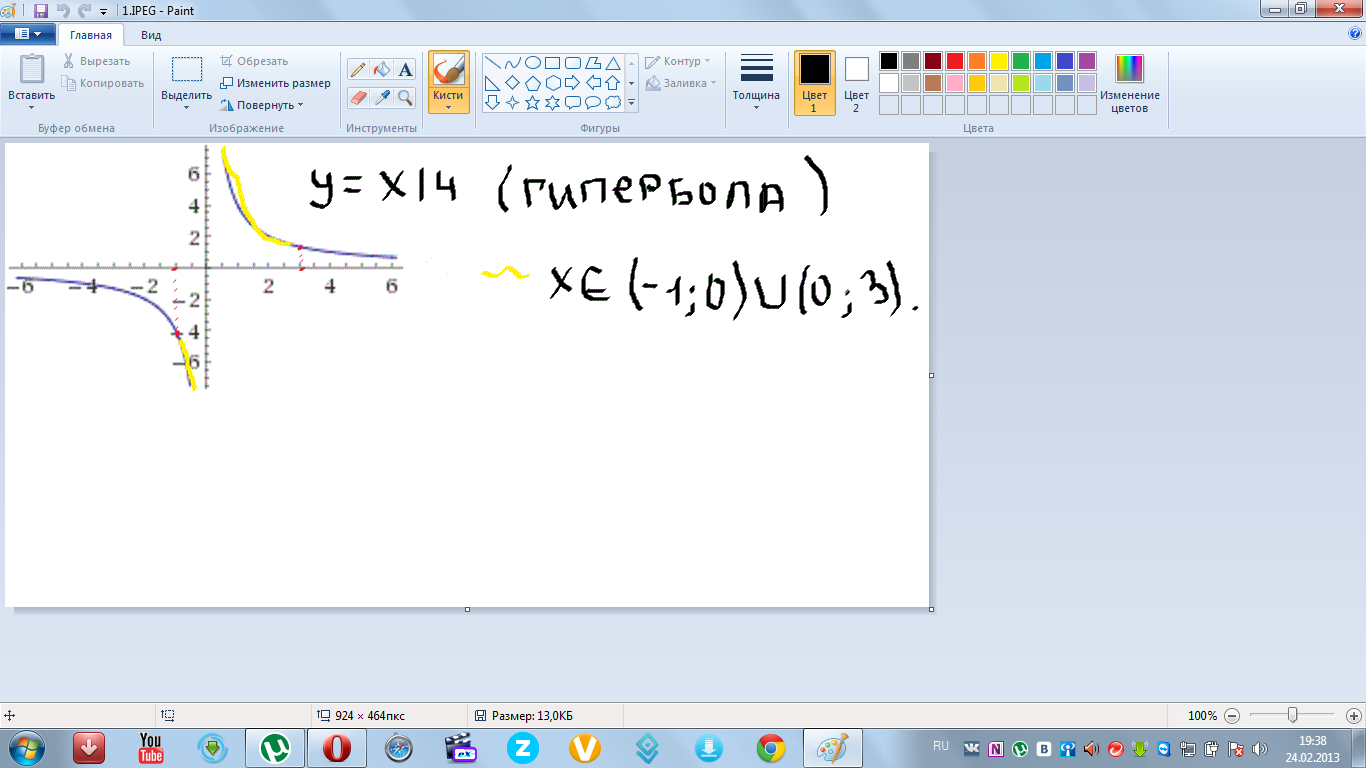This screenshot has height=768, width=1366.
Task: Select the Fill with color bucket tool
Action: [381, 69]
